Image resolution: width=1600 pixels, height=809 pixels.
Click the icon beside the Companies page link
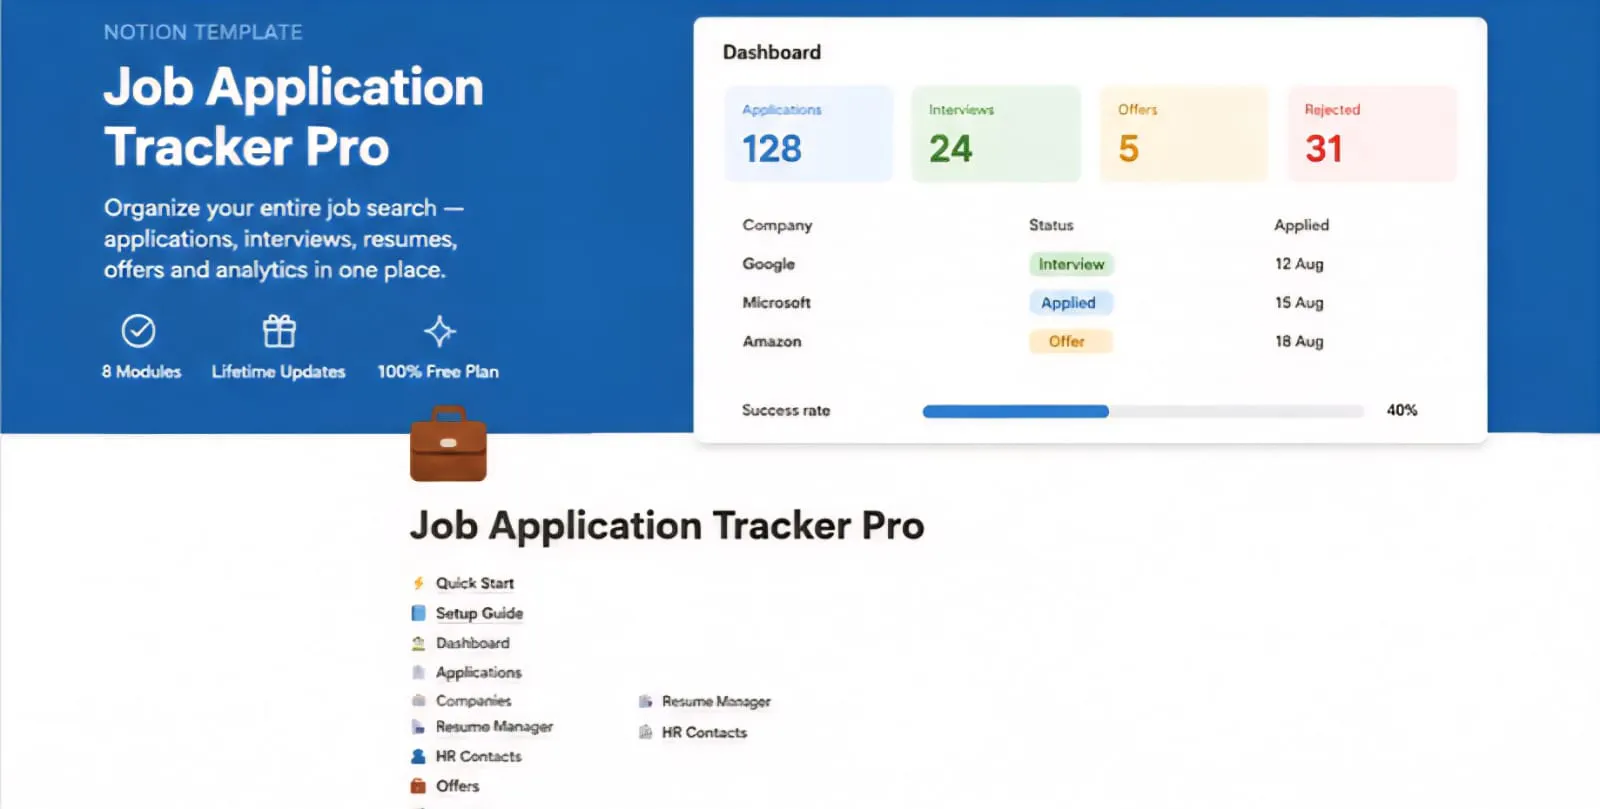click(419, 700)
